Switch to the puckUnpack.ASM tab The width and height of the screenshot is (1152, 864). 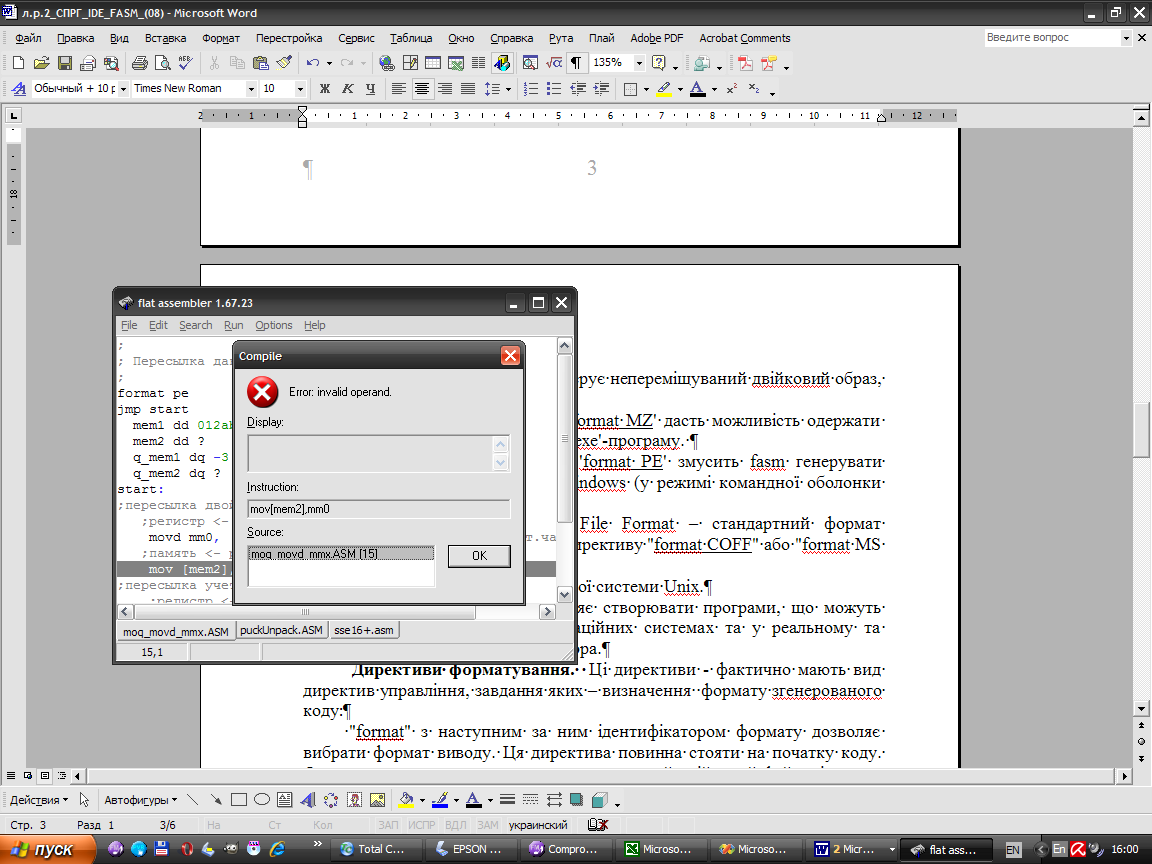pyautogui.click(x=281, y=630)
